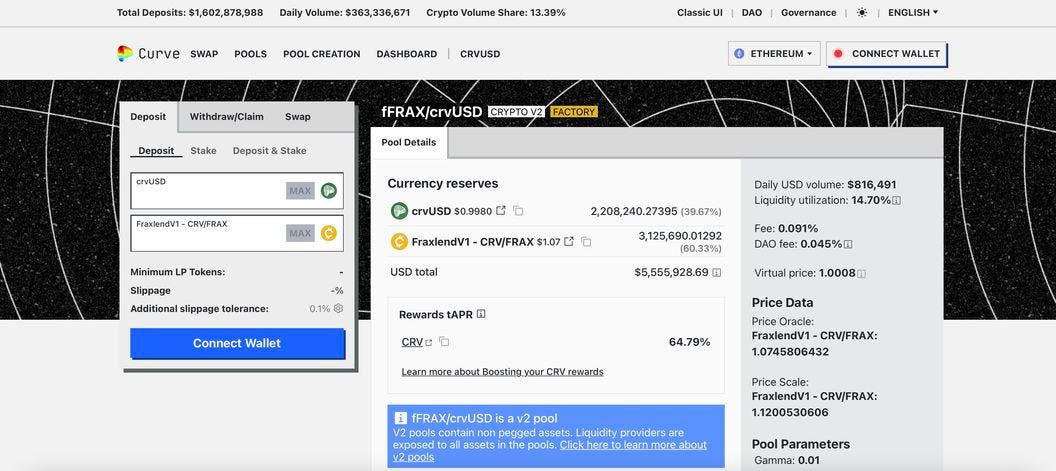Screen dimensions: 1056x471
Task: Click the Price Scale value 1.1200530606
Action: click(x=790, y=412)
